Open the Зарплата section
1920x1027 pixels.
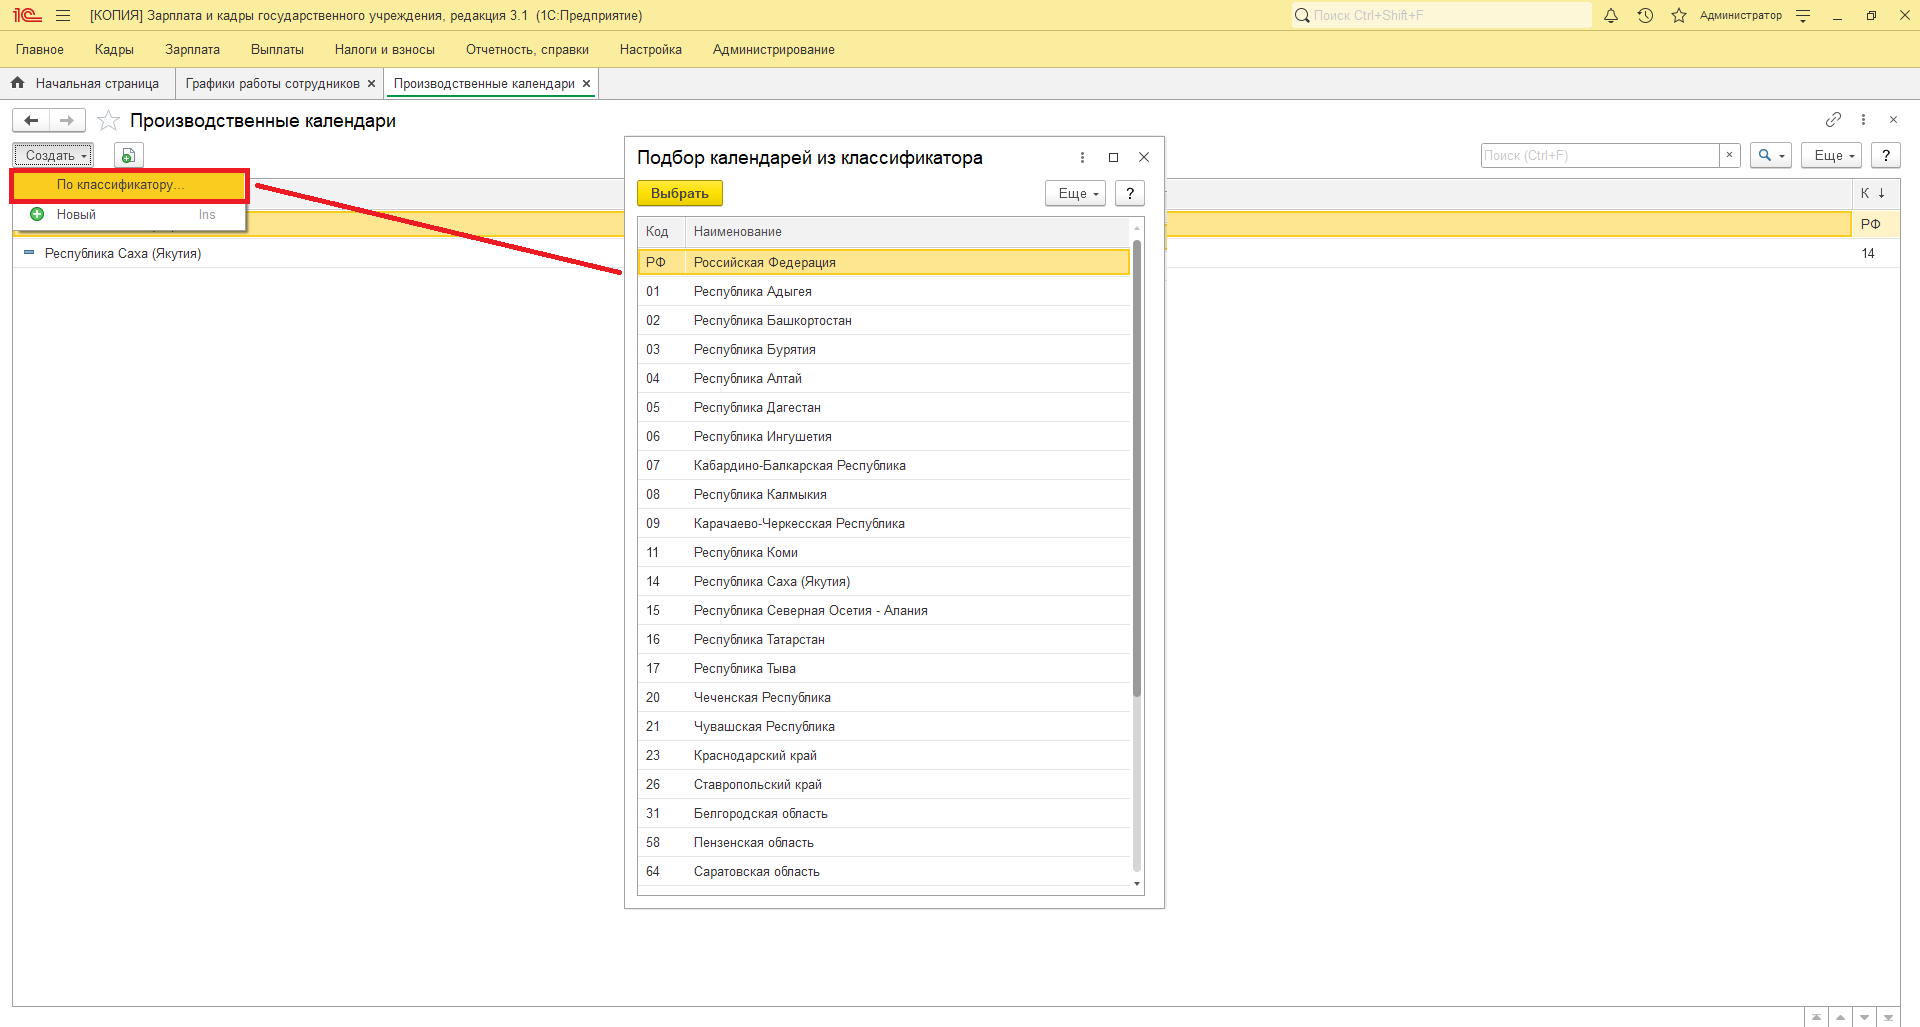coord(192,49)
